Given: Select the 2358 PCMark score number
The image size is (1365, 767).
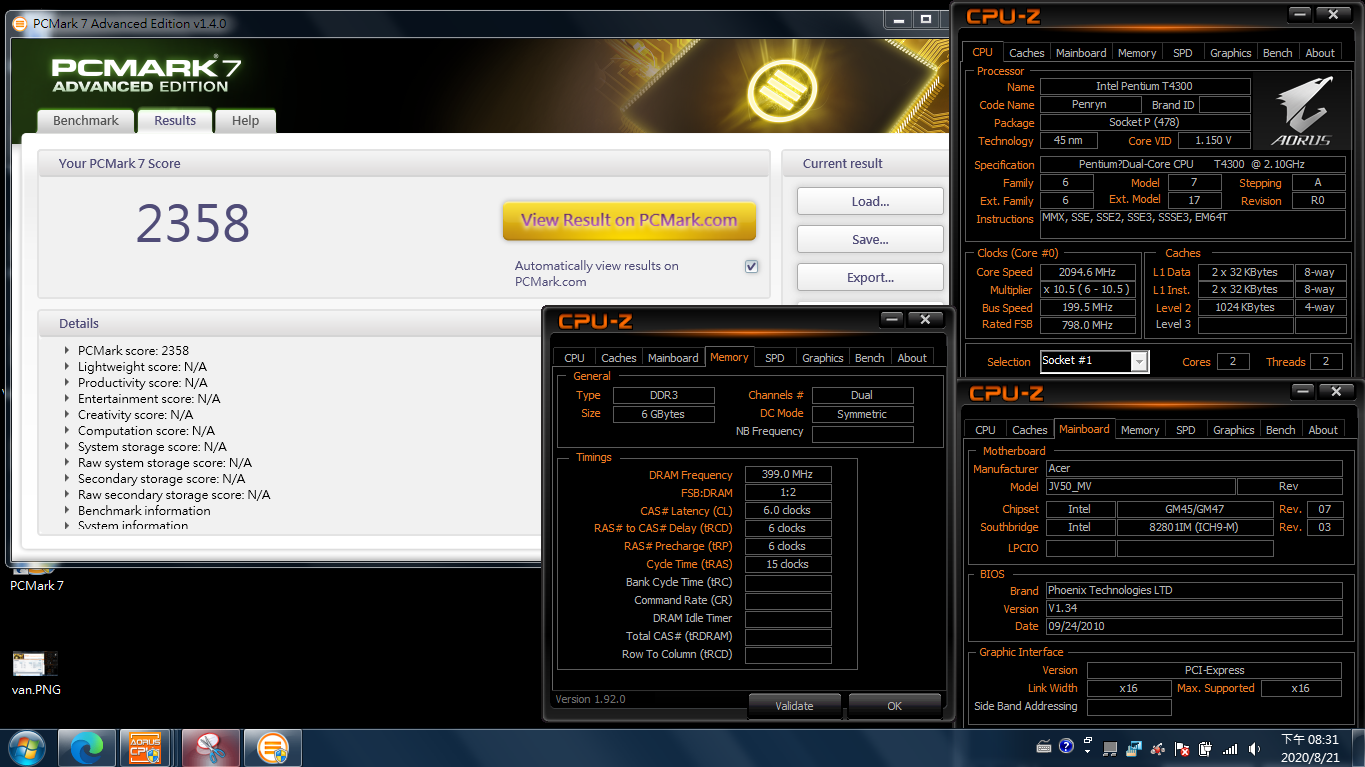Looking at the screenshot, I should pyautogui.click(x=193, y=223).
